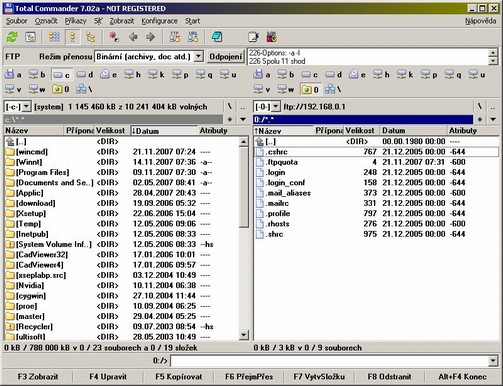Click the teal multi-rename tool icon

point(217,37)
